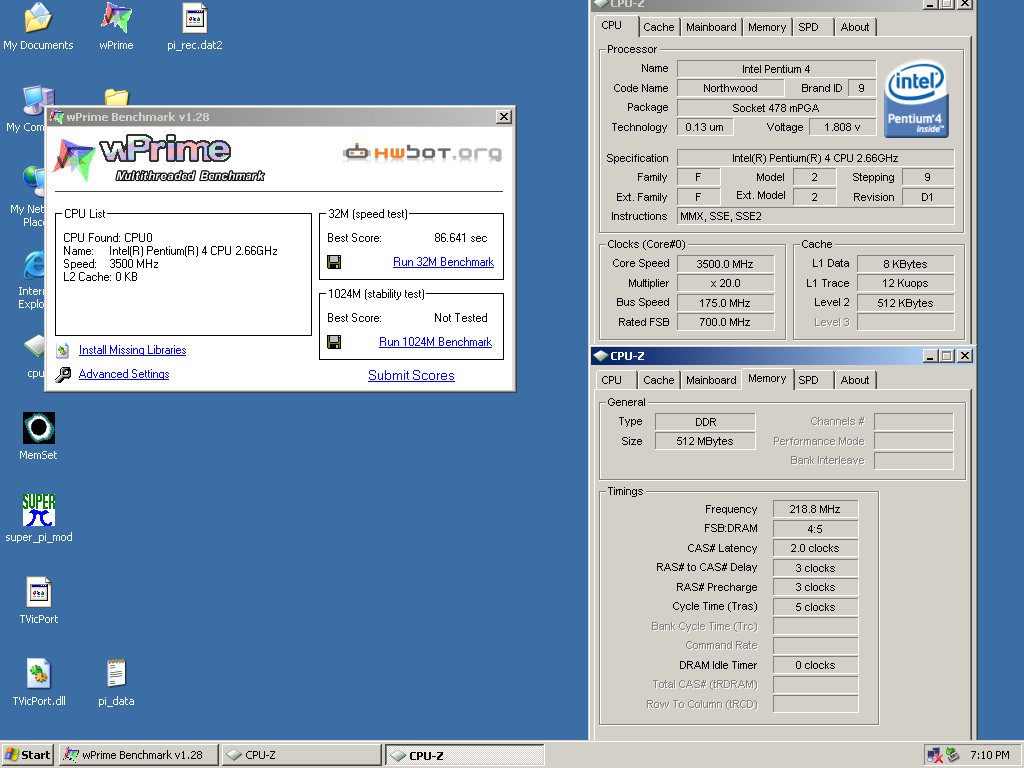Image resolution: width=1024 pixels, height=768 pixels.
Task: Open About tab in upper CPU-Z window
Action: pyautogui.click(x=855, y=27)
